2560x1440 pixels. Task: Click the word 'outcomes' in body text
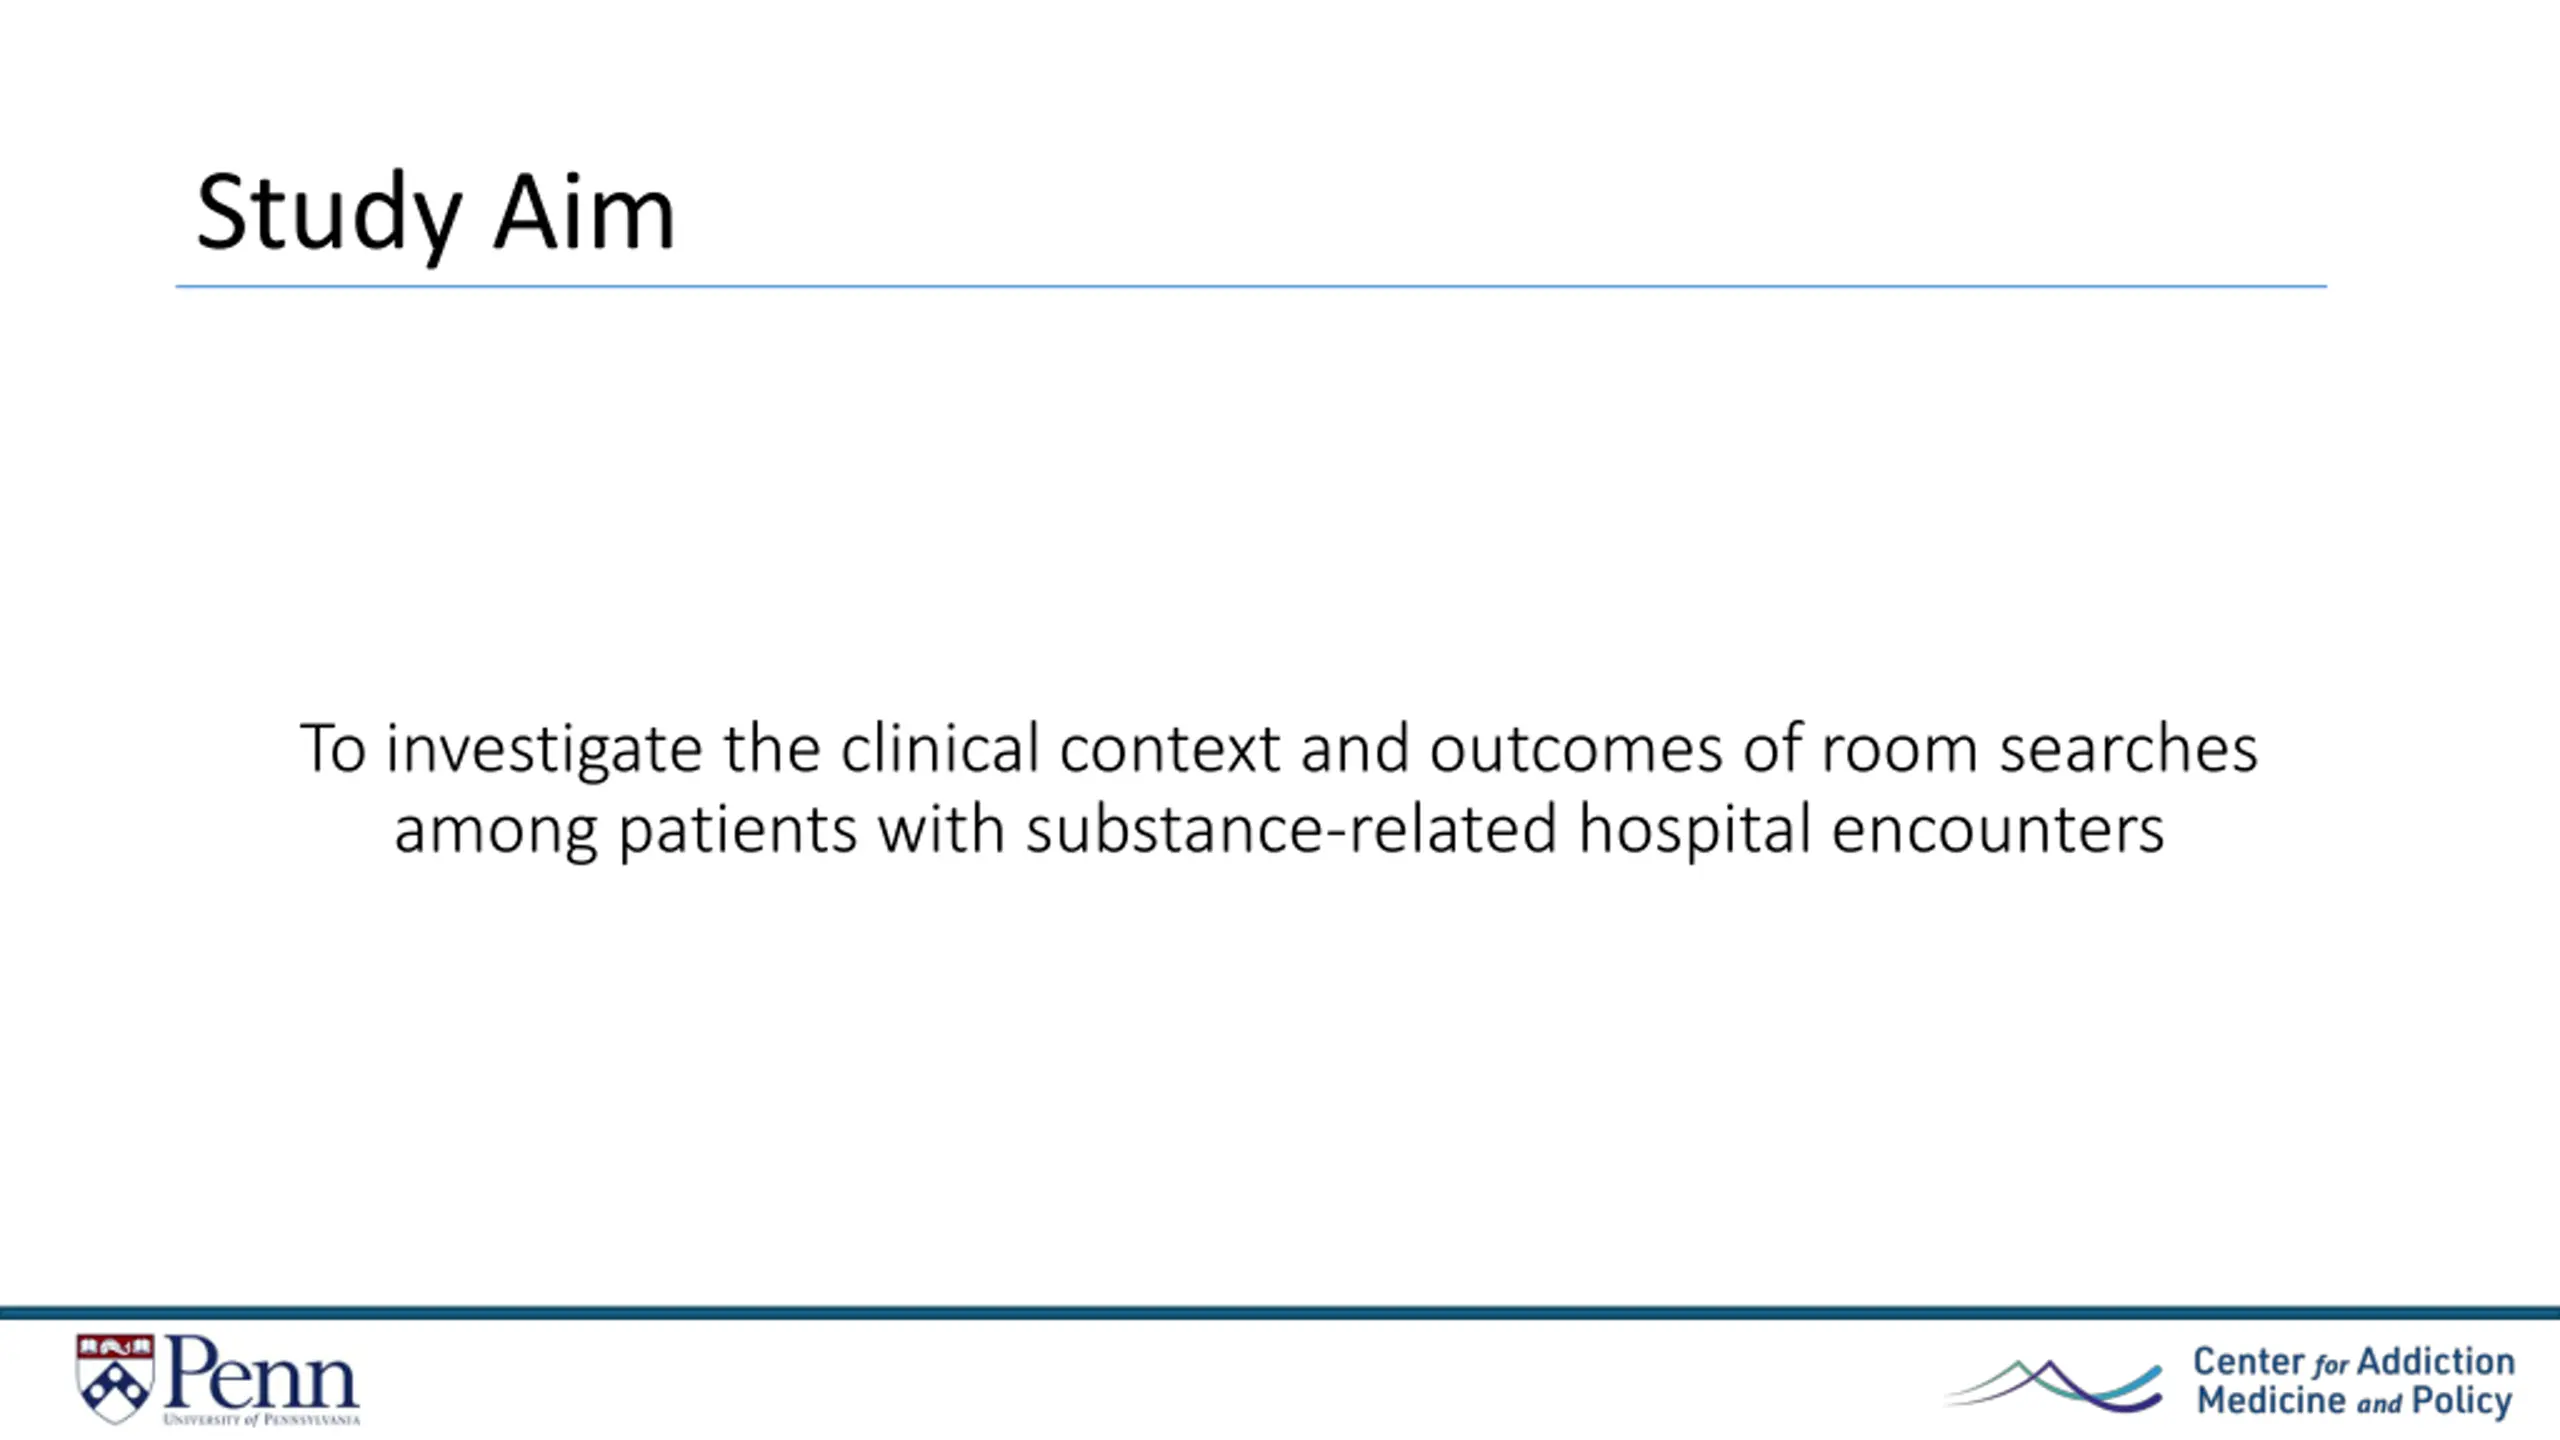click(x=1577, y=749)
